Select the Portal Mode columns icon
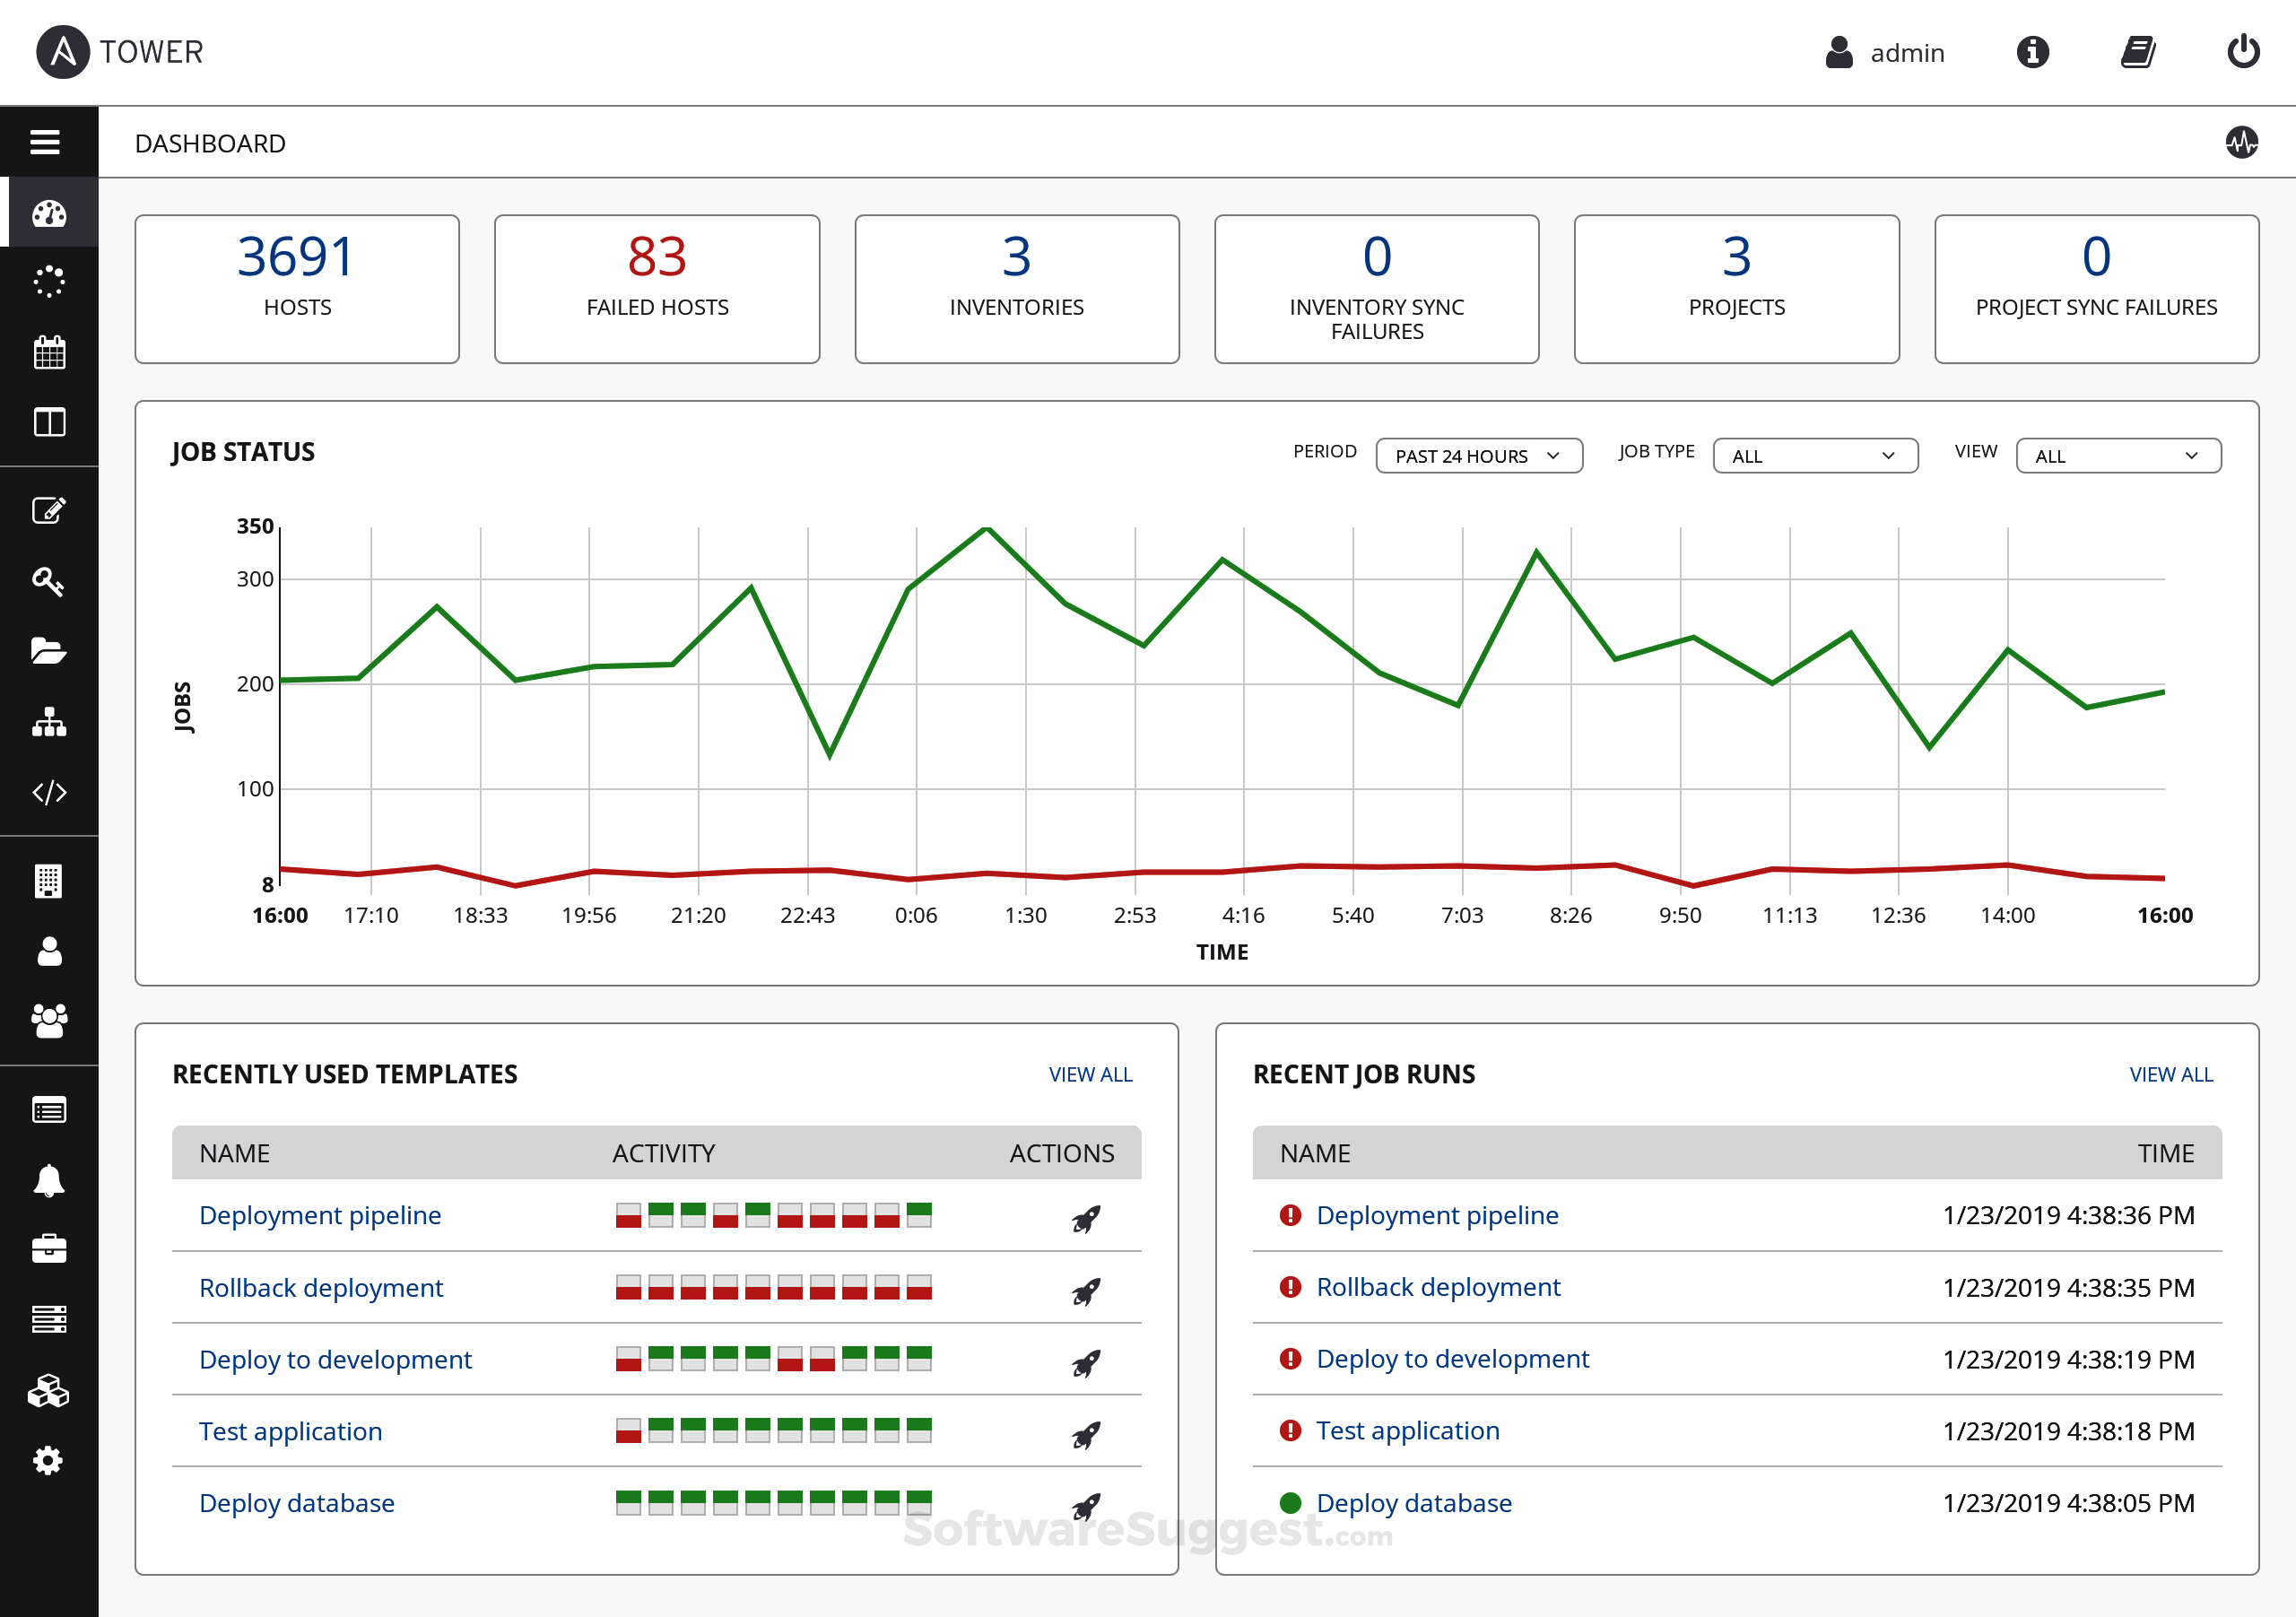This screenshot has height=1617, width=2296. click(x=49, y=422)
